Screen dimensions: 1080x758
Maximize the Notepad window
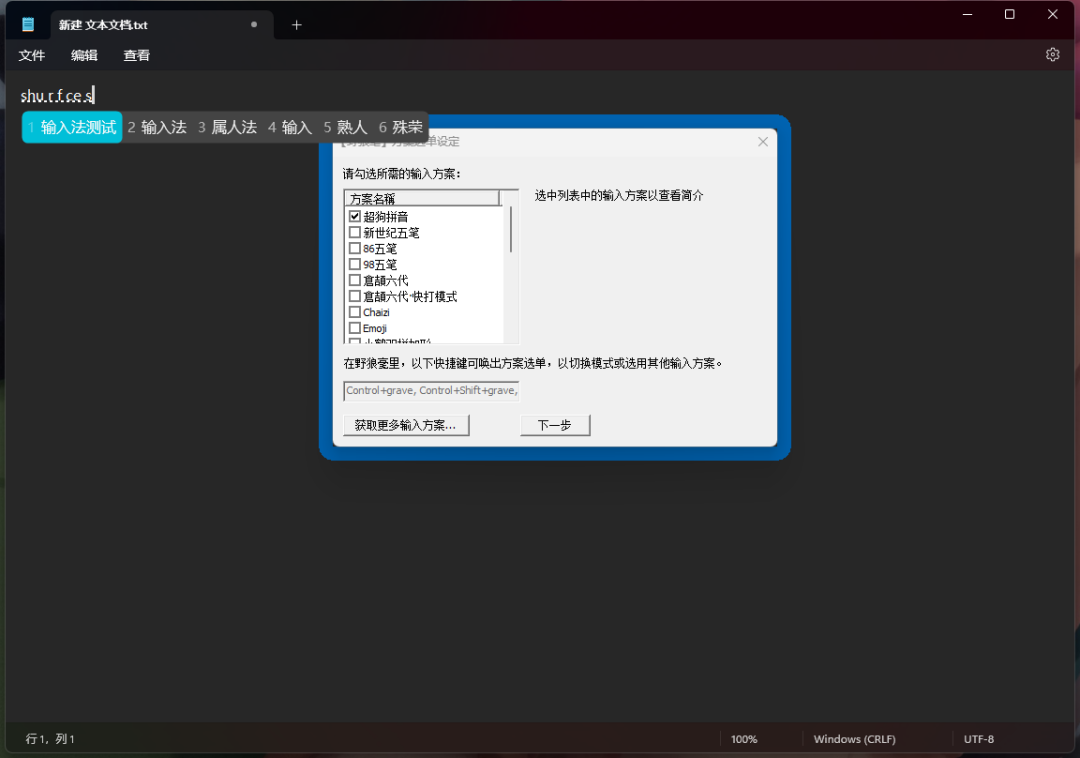tap(1009, 14)
